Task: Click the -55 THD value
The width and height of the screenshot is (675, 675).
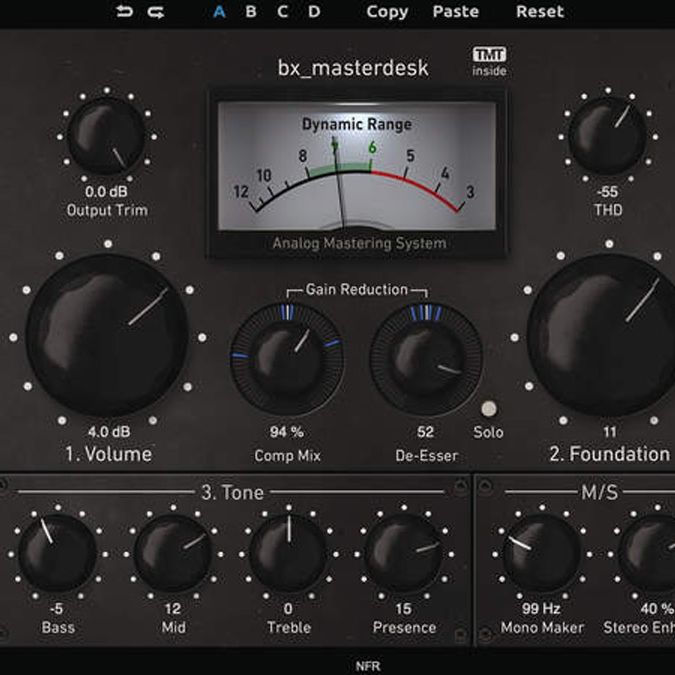Action: (607, 192)
